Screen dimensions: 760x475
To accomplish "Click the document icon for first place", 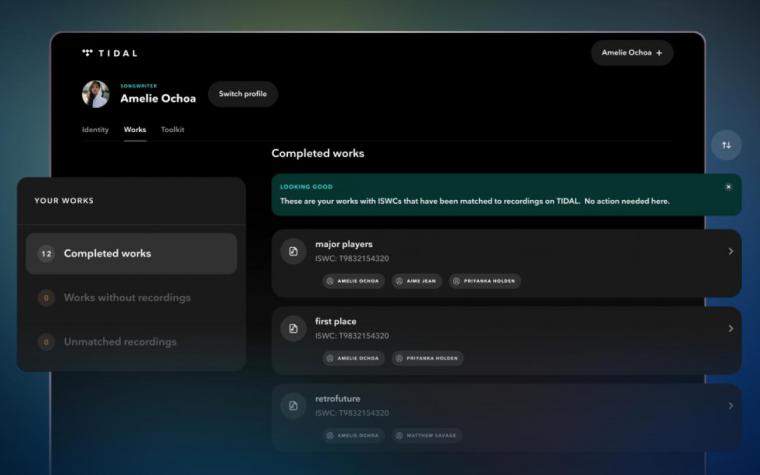I will (293, 329).
